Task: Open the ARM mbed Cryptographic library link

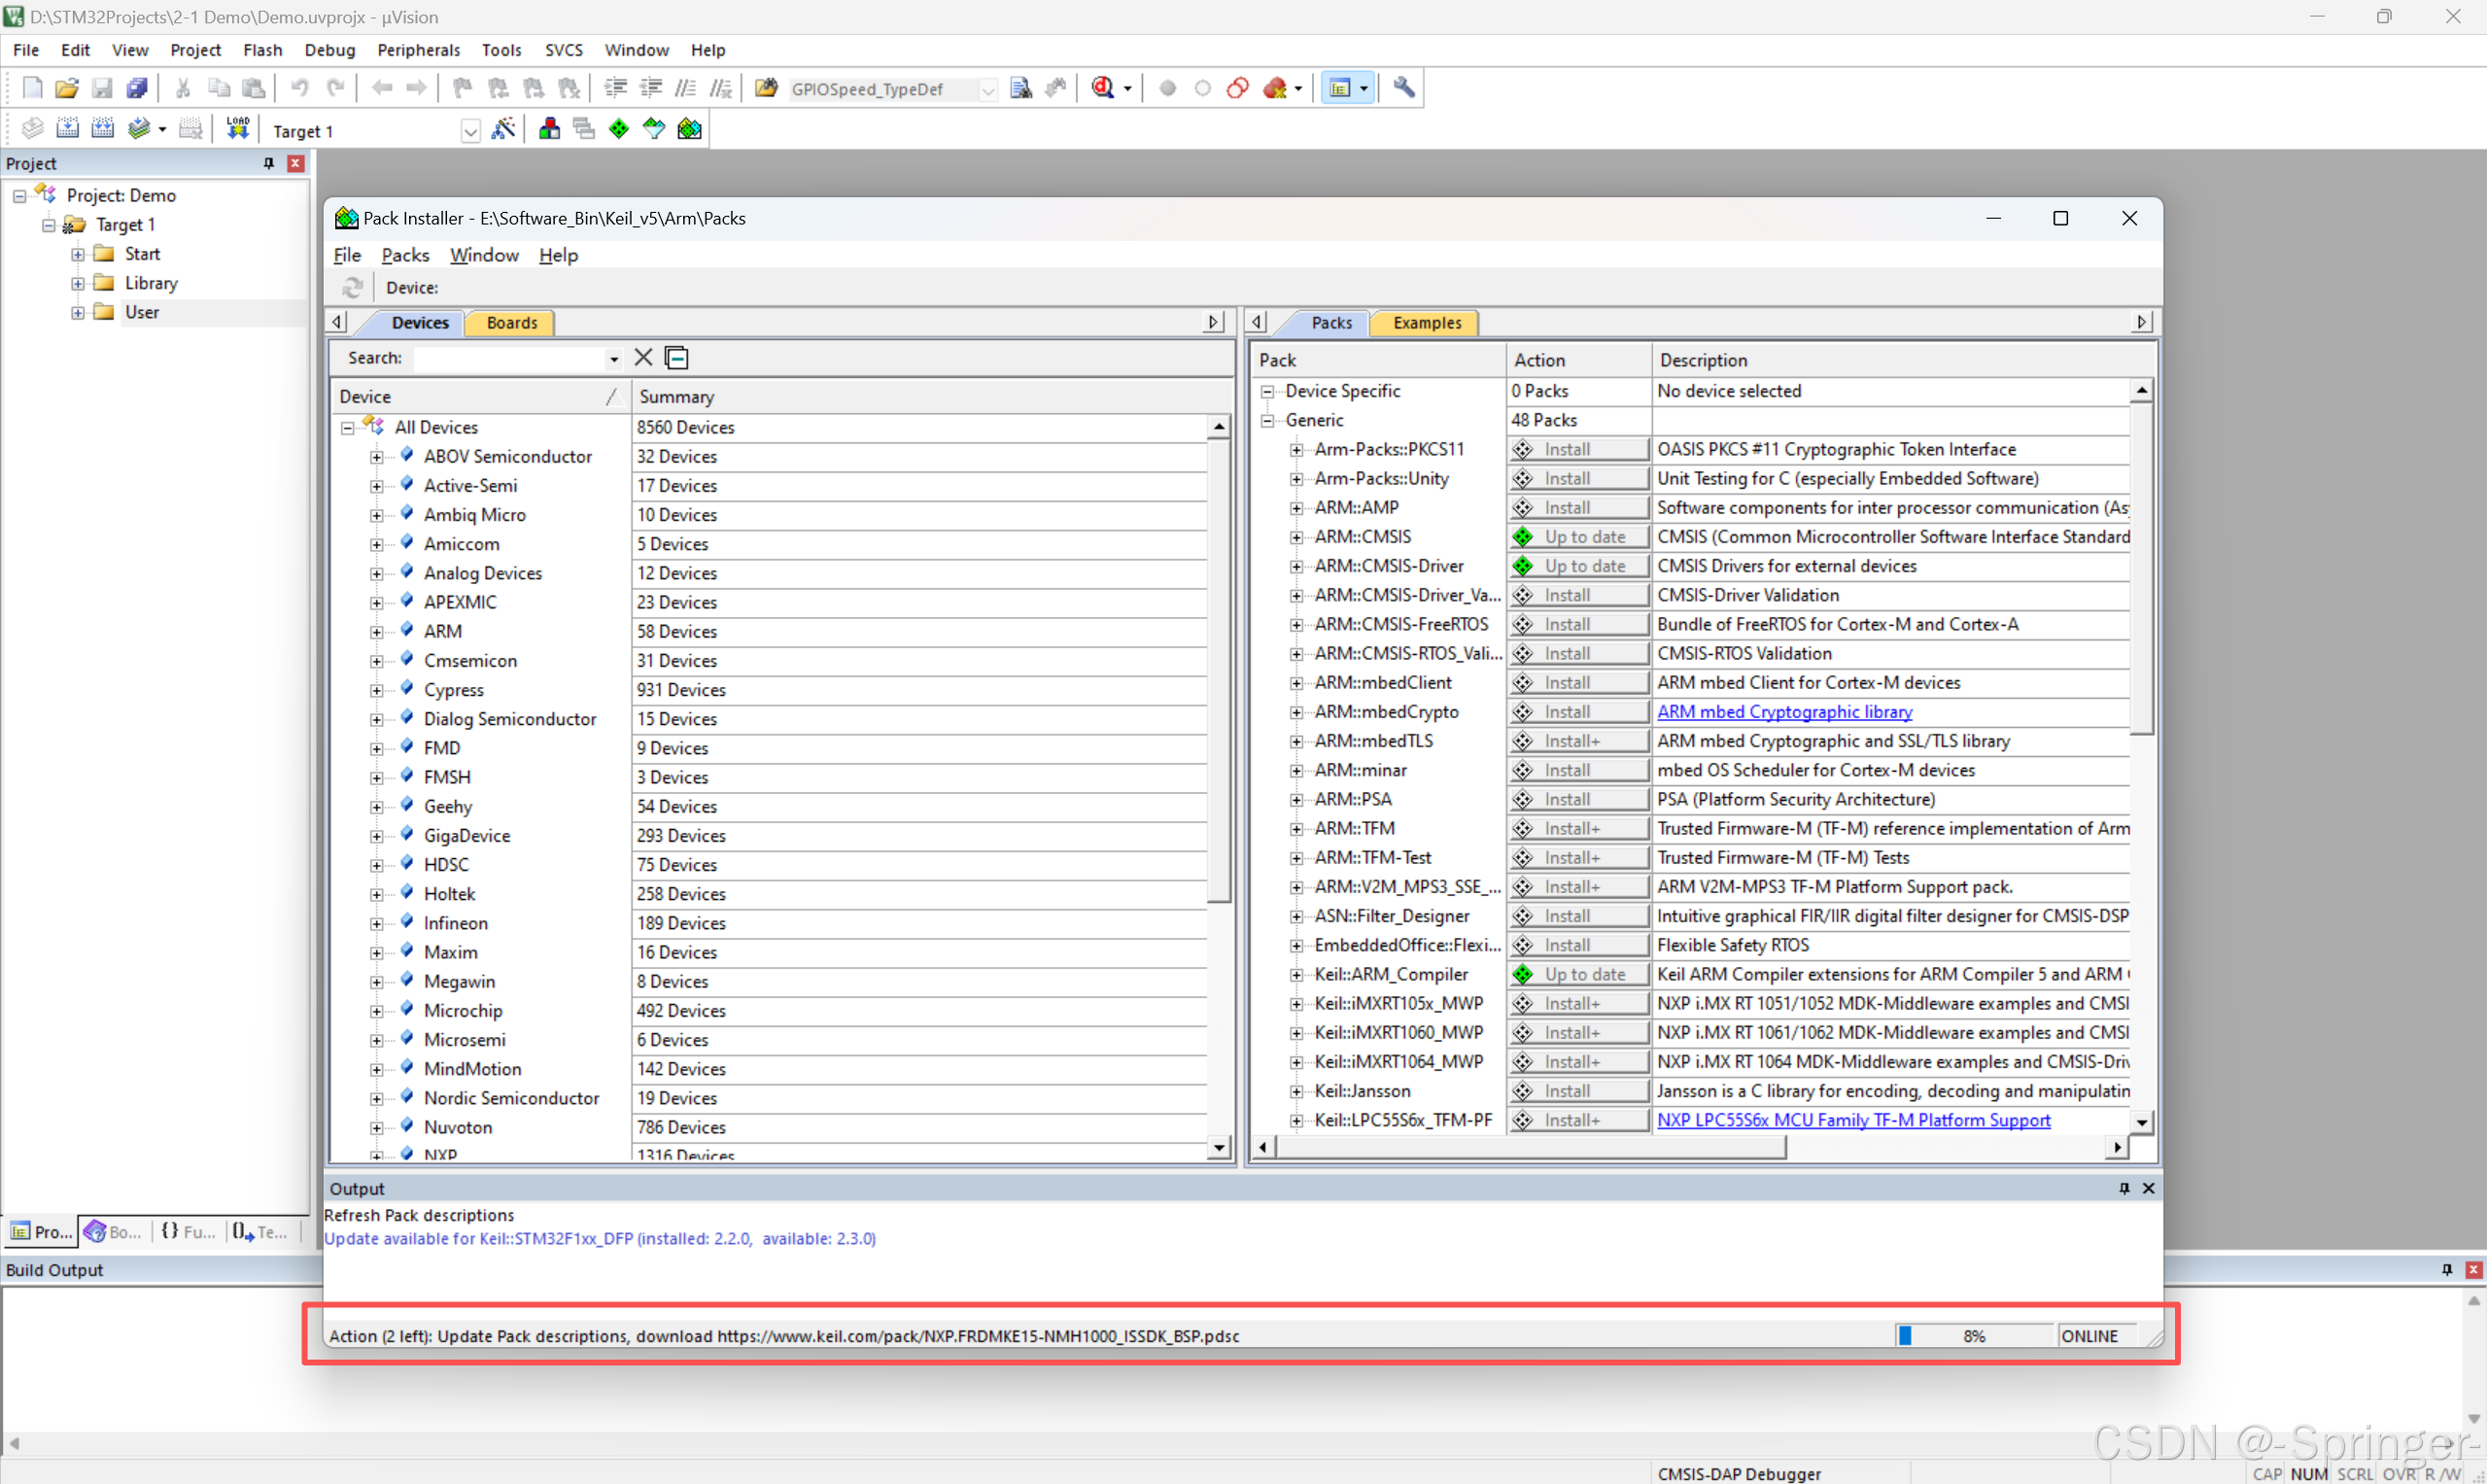Action: [1784, 712]
